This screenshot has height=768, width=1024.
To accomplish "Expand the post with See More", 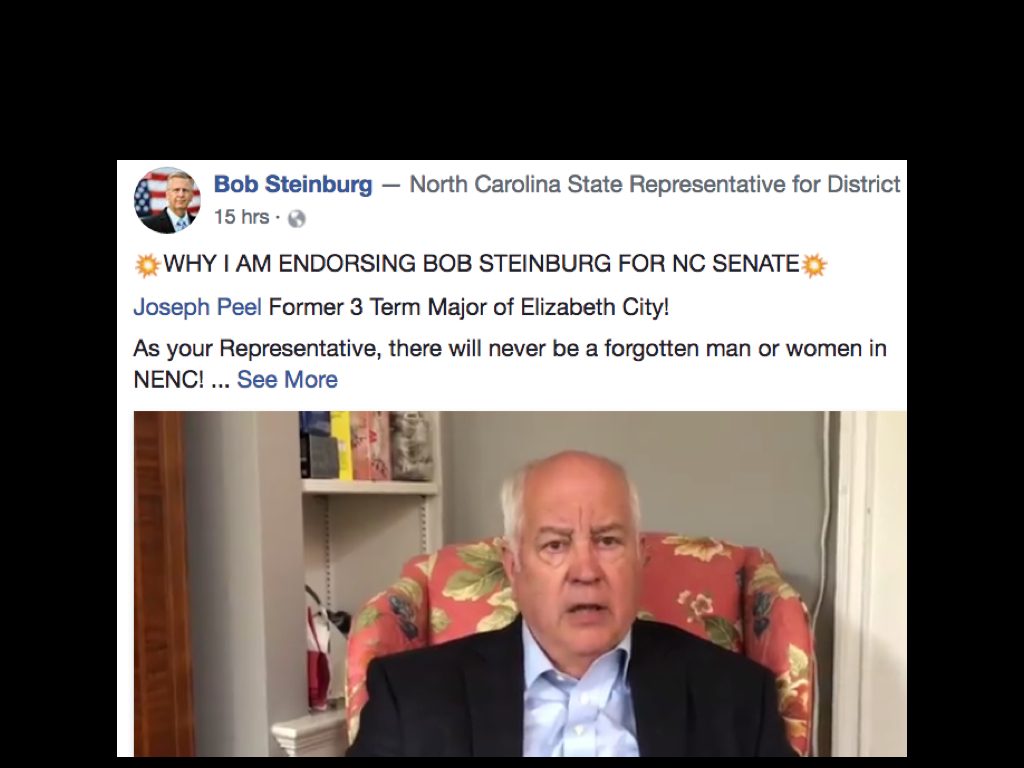I will click(x=287, y=379).
